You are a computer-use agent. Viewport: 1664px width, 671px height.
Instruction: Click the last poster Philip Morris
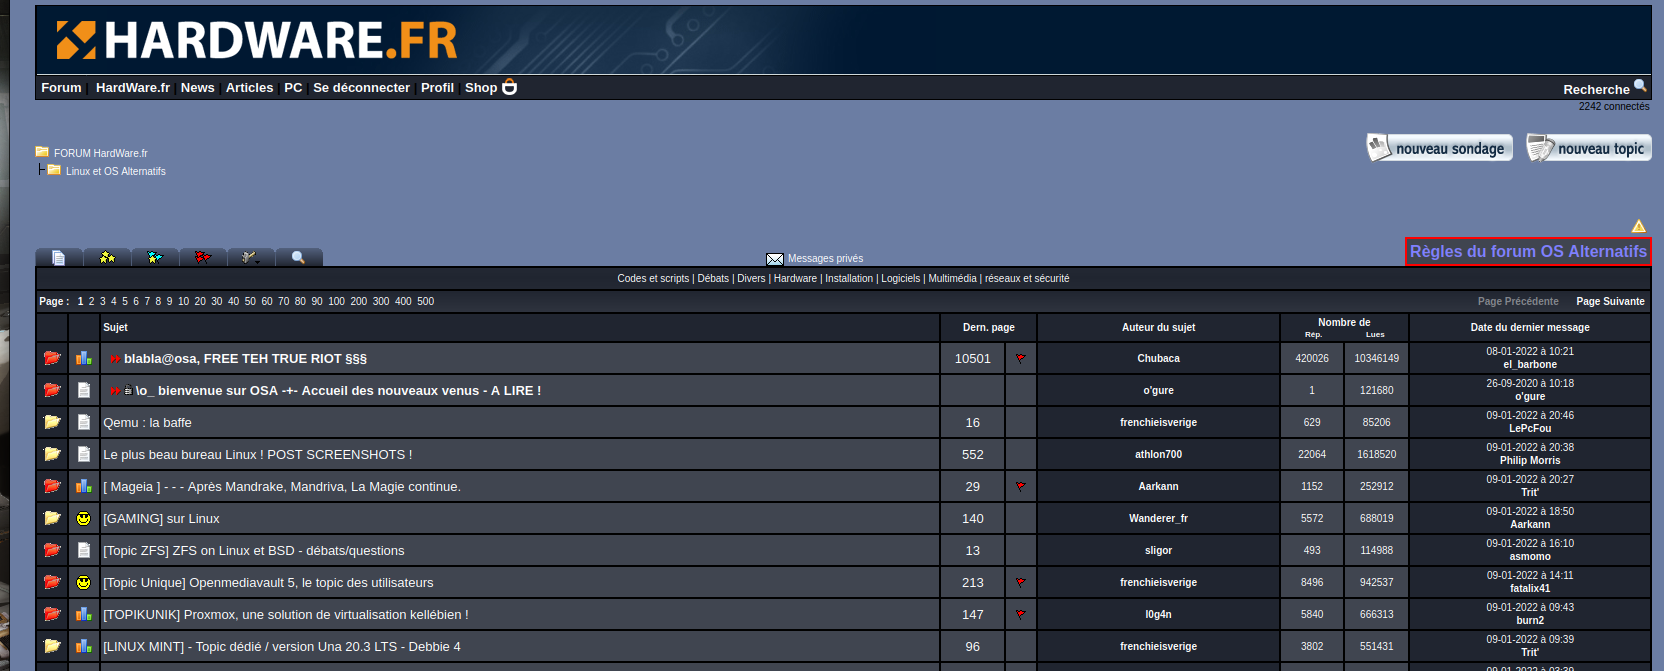(1529, 460)
